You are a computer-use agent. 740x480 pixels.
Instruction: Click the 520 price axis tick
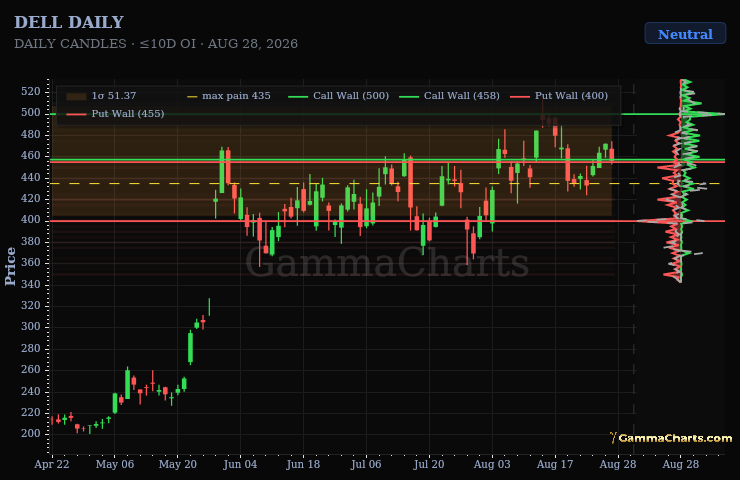point(31,91)
